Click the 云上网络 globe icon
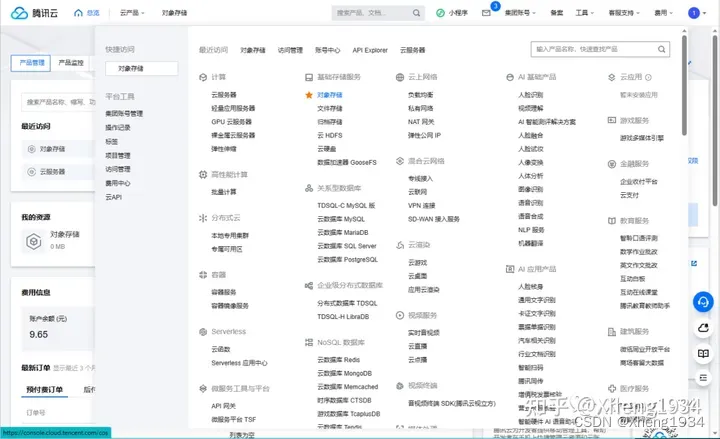Image resolution: width=720 pixels, height=439 pixels. (400, 77)
